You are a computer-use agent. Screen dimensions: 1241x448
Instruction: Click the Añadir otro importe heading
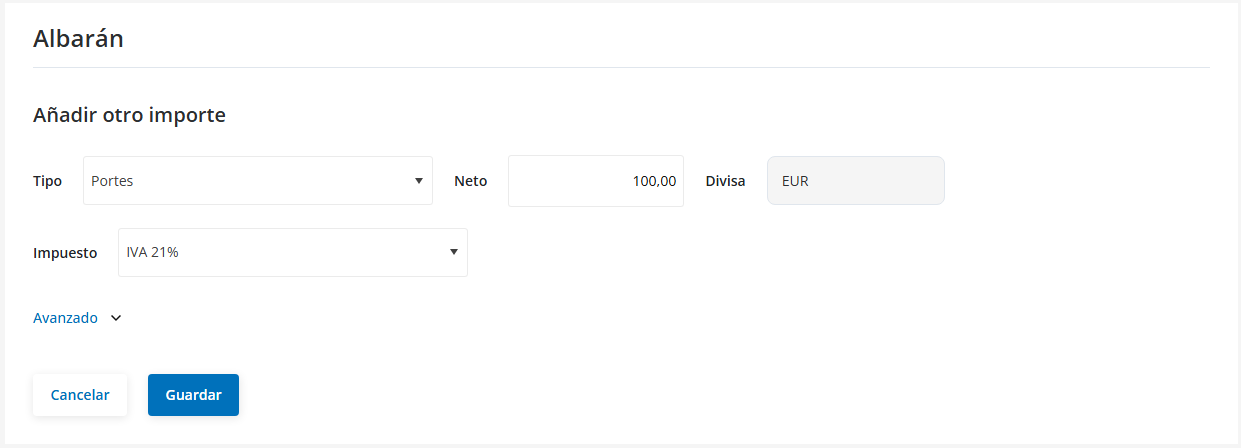pyautogui.click(x=129, y=115)
